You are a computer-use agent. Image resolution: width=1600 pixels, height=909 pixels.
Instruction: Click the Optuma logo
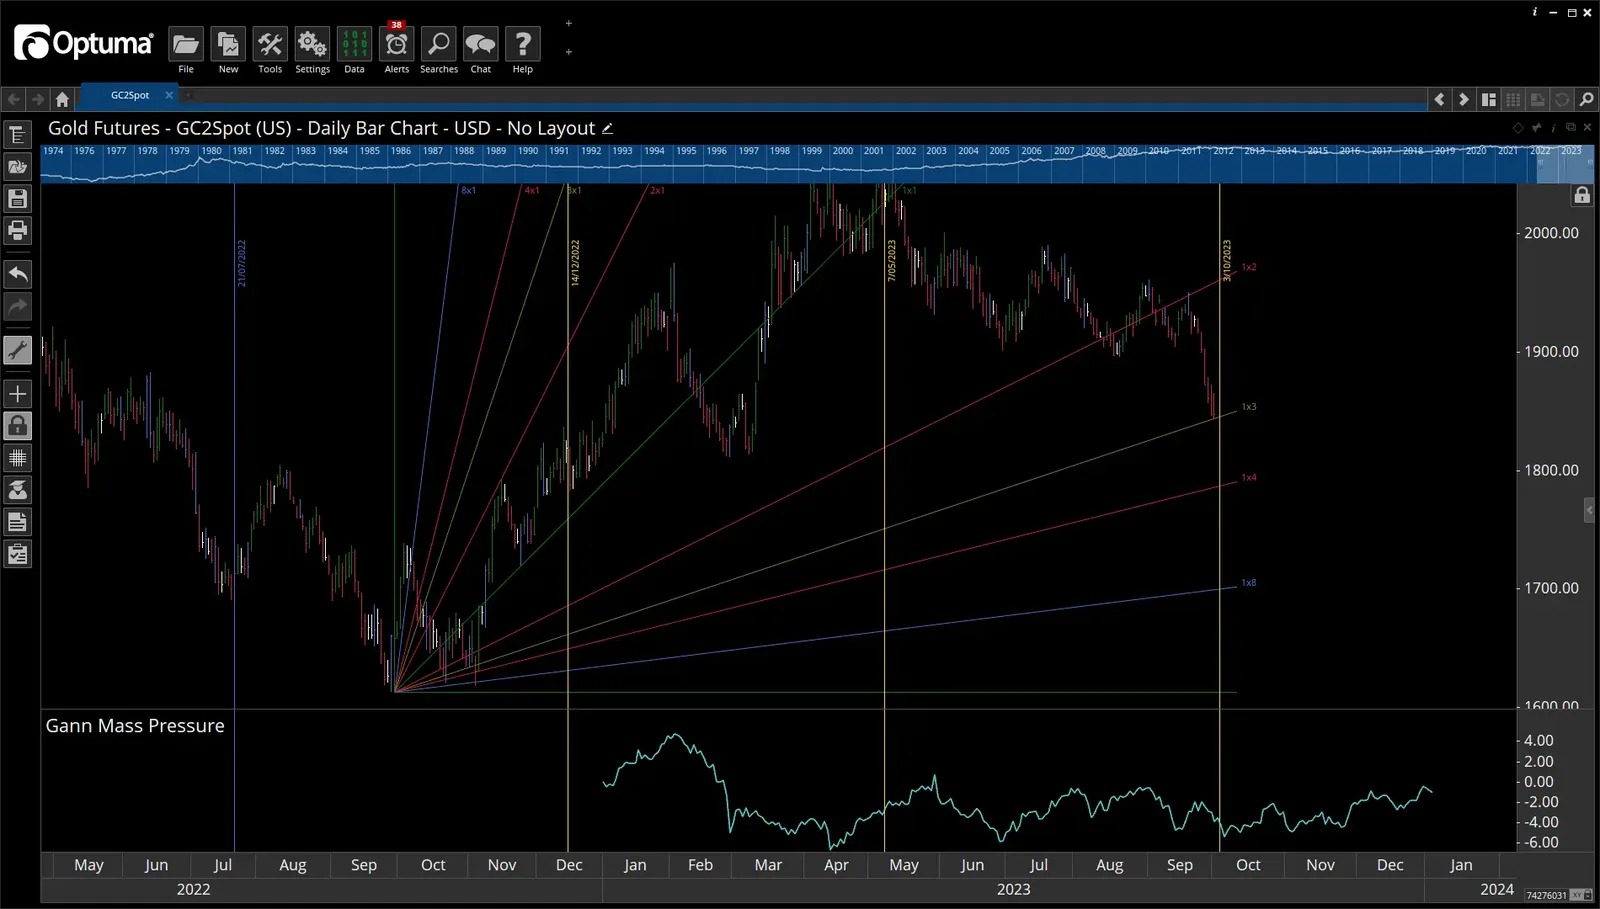(83, 43)
